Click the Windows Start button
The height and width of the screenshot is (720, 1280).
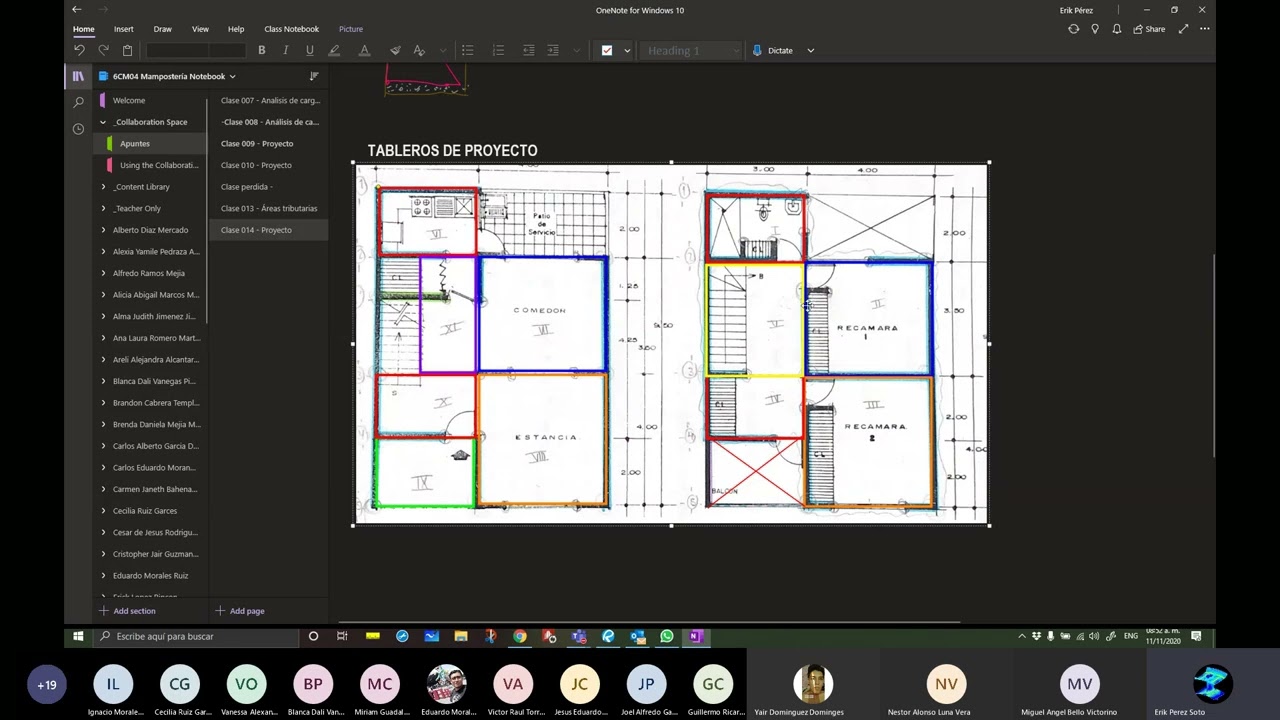78,636
